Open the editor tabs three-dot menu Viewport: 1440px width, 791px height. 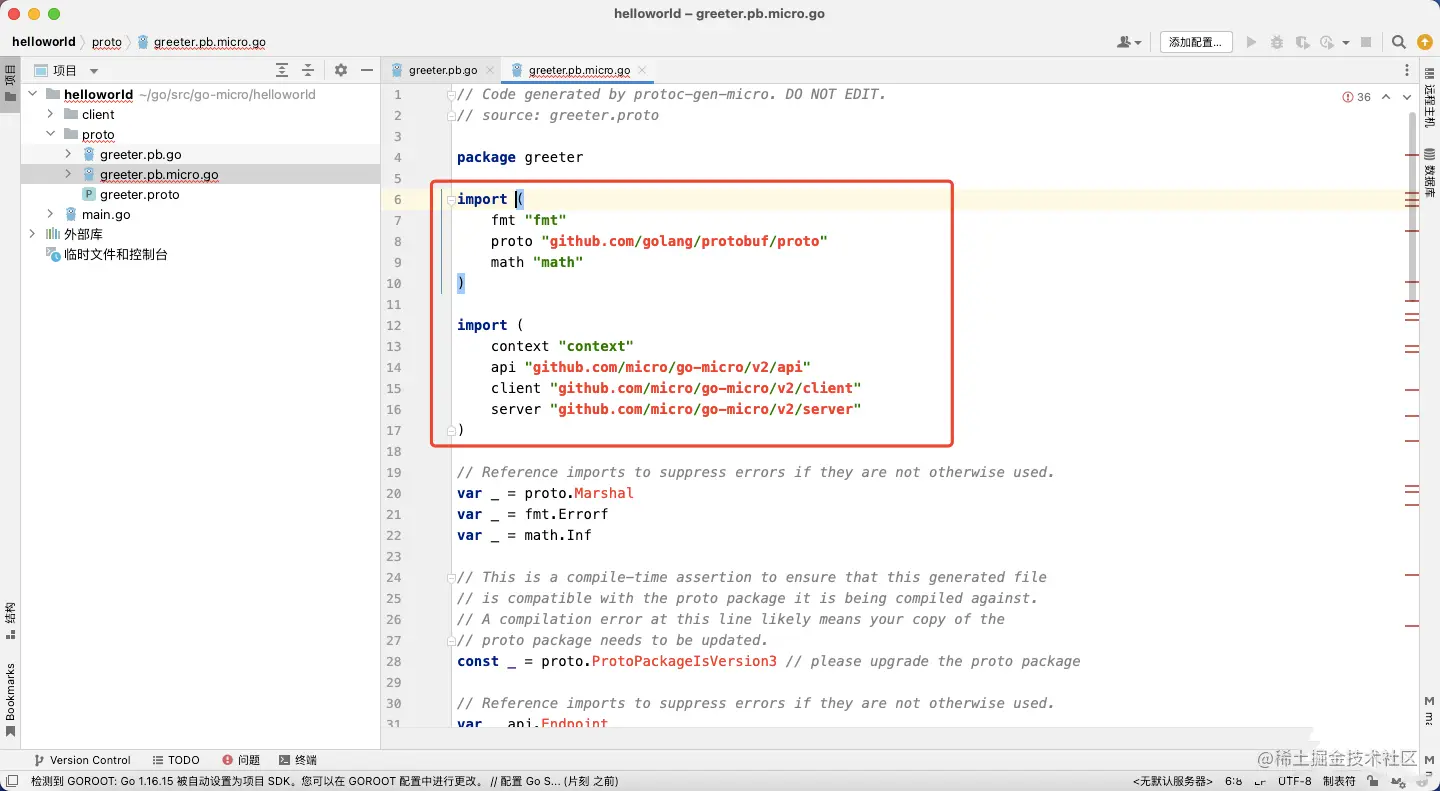tap(1407, 70)
